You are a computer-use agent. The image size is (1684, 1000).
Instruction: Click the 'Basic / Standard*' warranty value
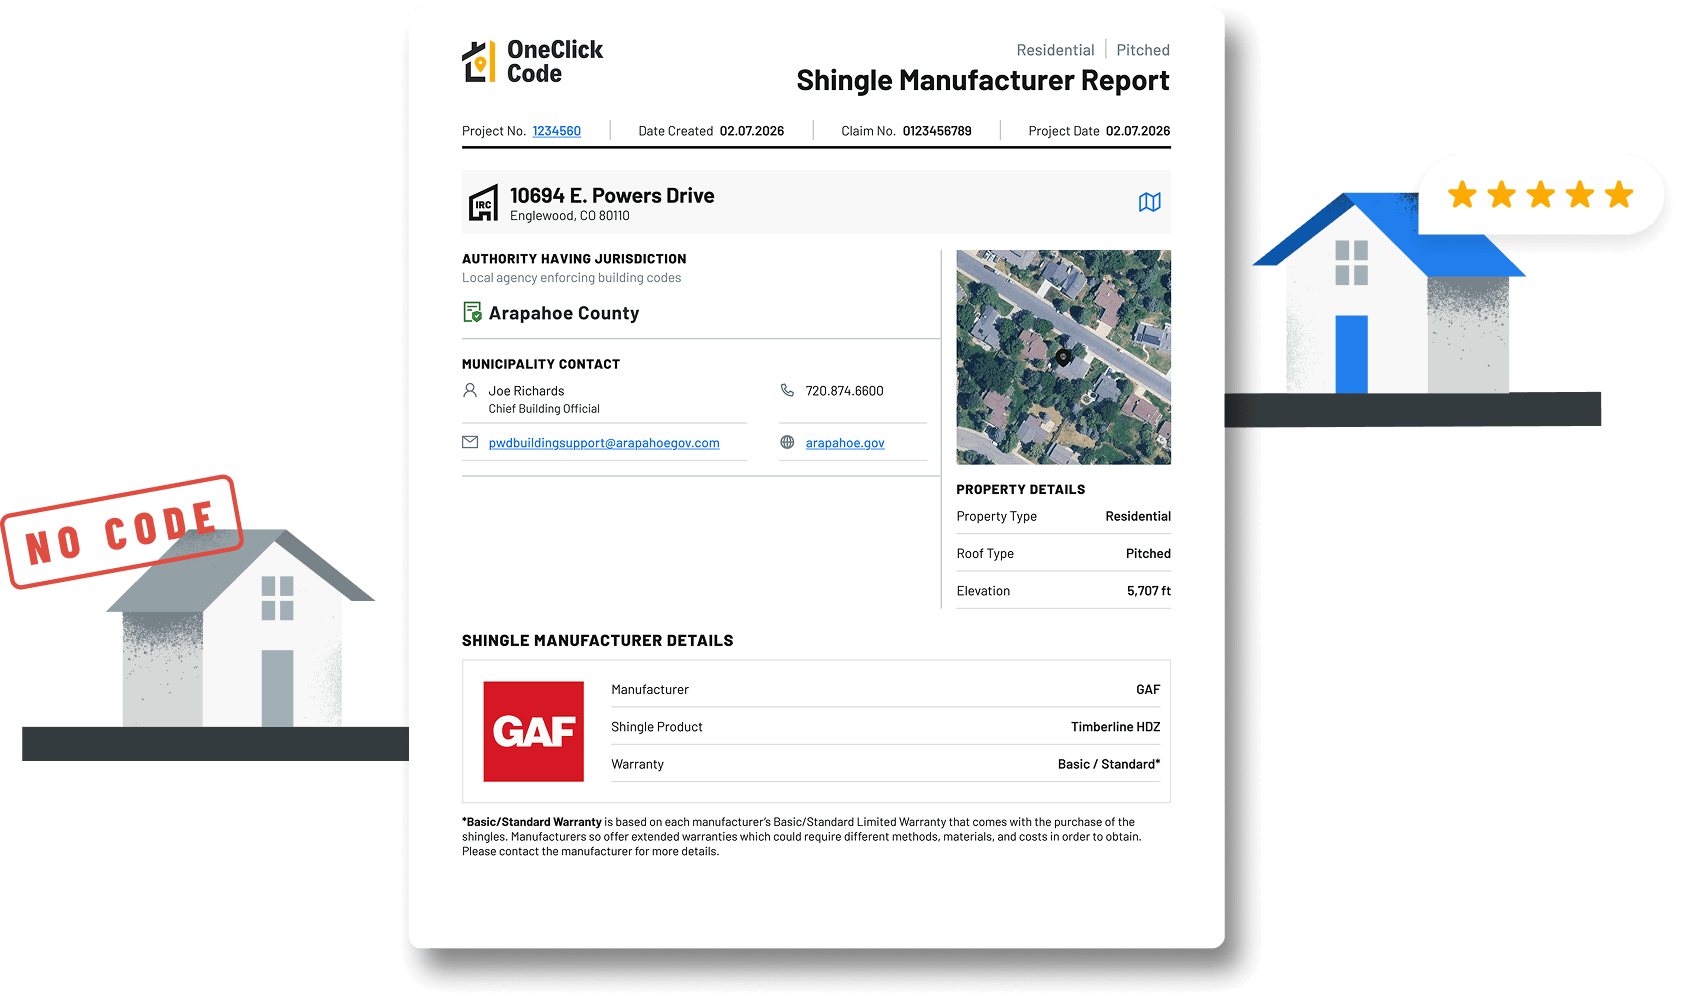[x=1109, y=764]
